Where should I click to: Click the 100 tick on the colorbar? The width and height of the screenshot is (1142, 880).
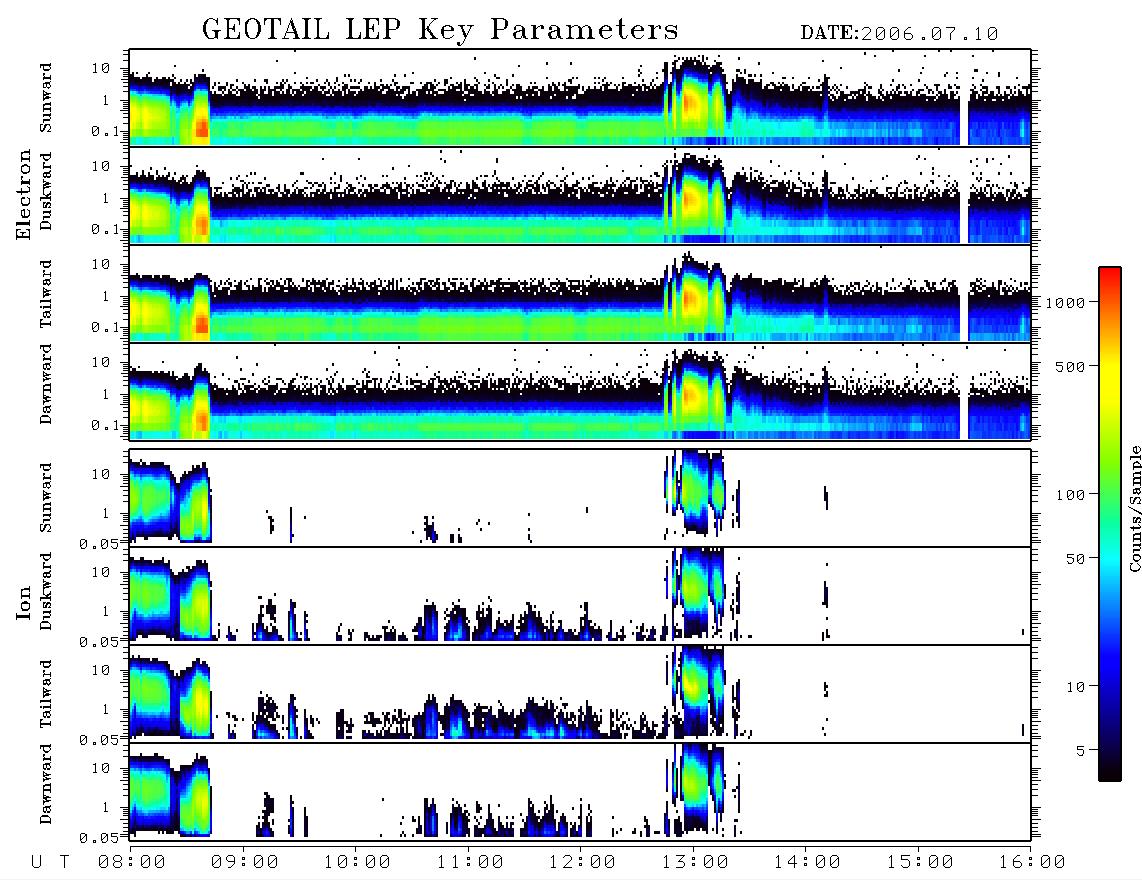pos(1071,495)
